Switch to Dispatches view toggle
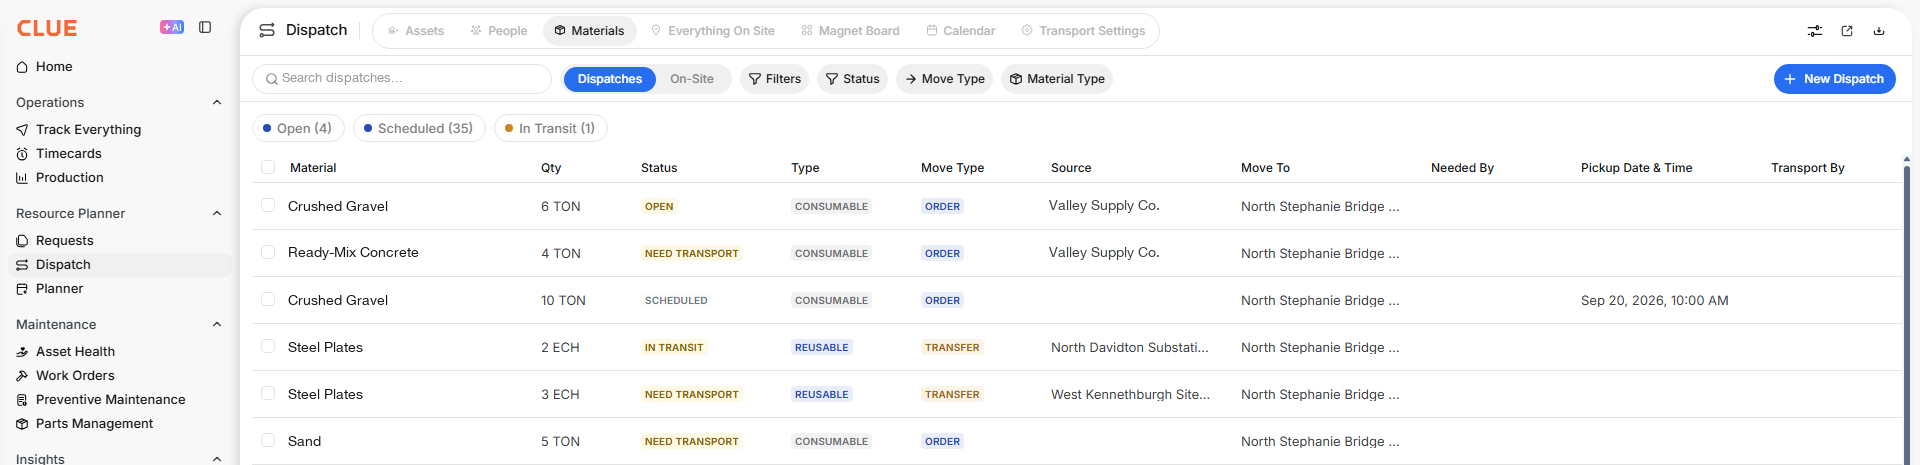Screen dimensions: 1920x465 coord(610,79)
